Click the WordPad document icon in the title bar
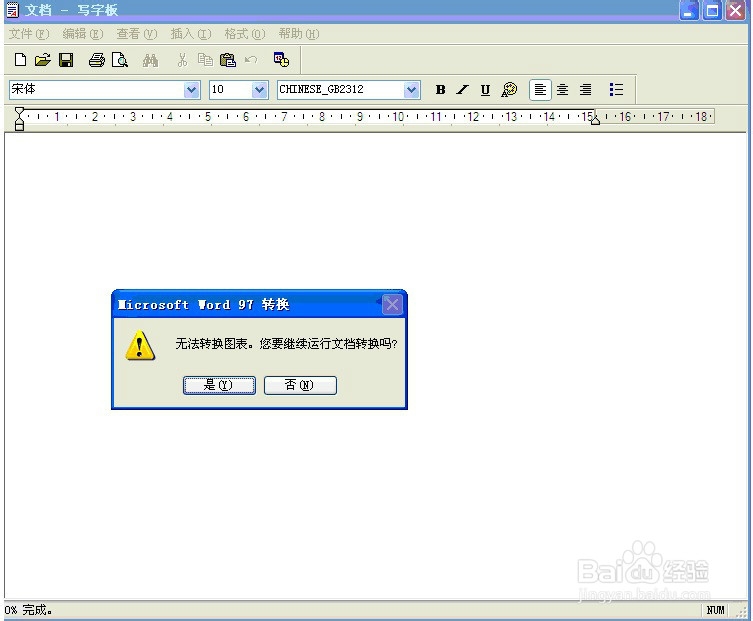The width and height of the screenshot is (753, 621). pyautogui.click(x=12, y=10)
